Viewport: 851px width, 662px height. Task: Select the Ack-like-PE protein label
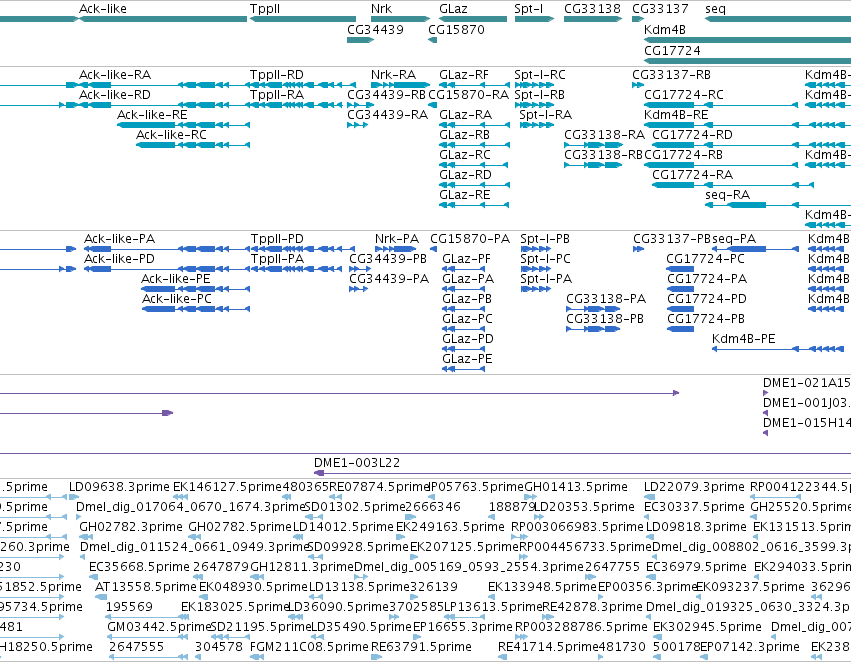coord(176,278)
